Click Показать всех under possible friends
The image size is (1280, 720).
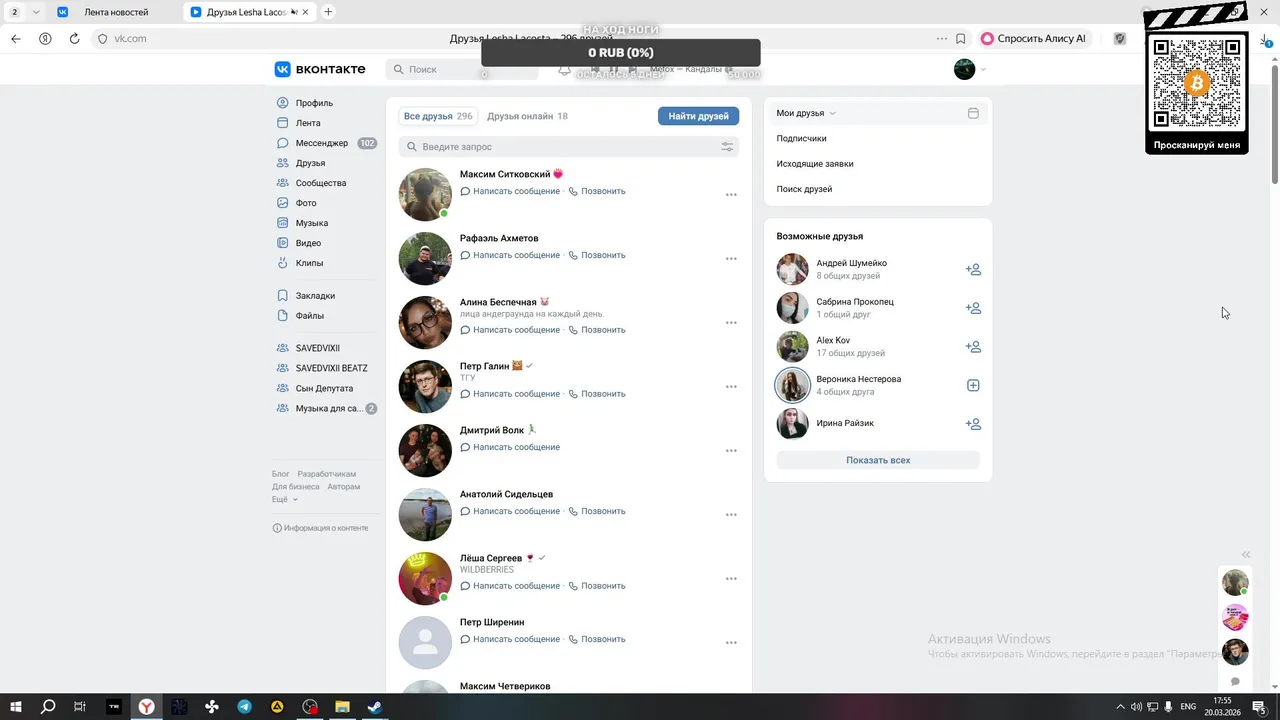click(x=878, y=460)
